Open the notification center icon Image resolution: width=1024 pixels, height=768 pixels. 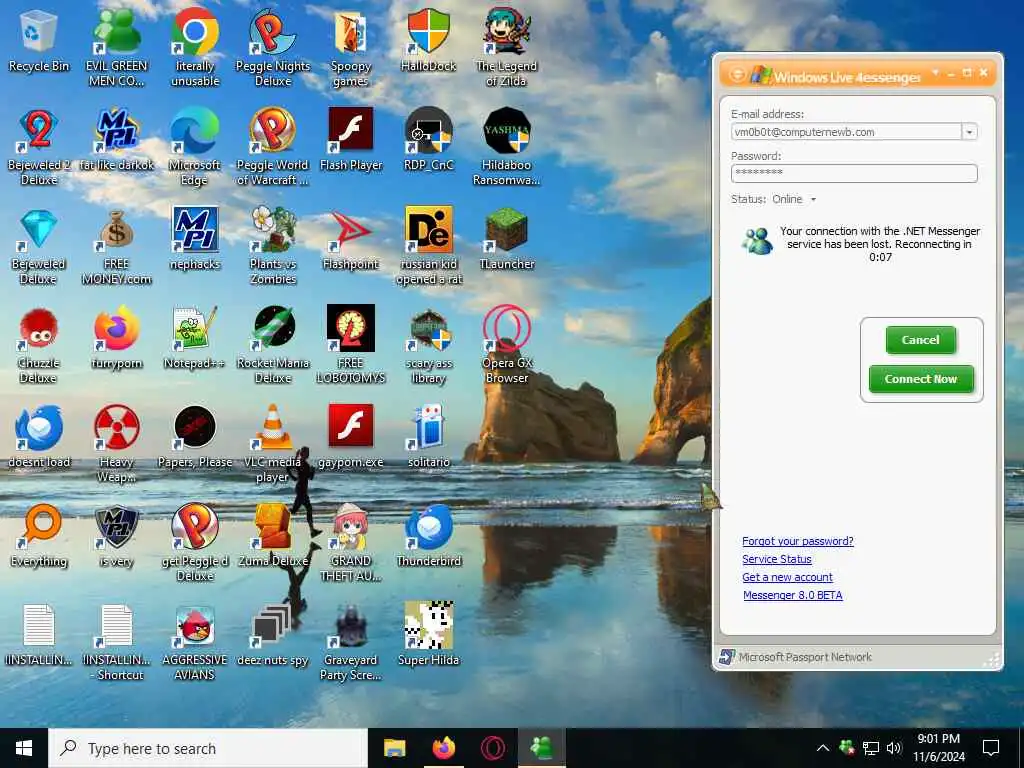click(991, 748)
